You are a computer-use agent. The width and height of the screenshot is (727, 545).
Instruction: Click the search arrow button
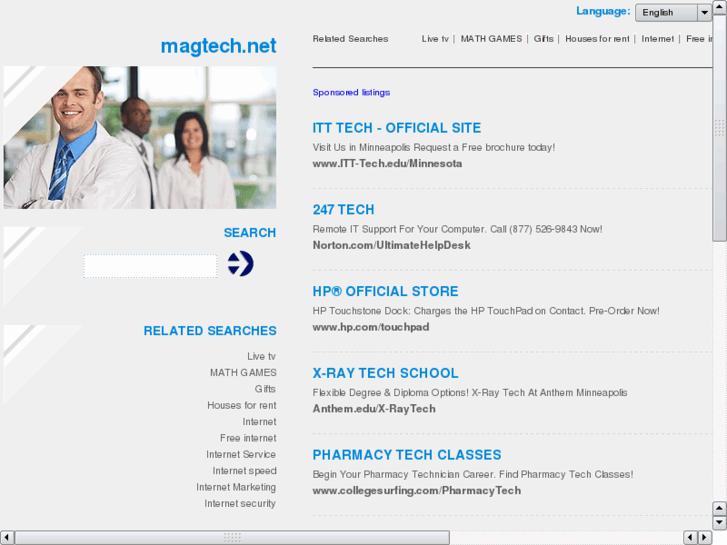point(240,263)
